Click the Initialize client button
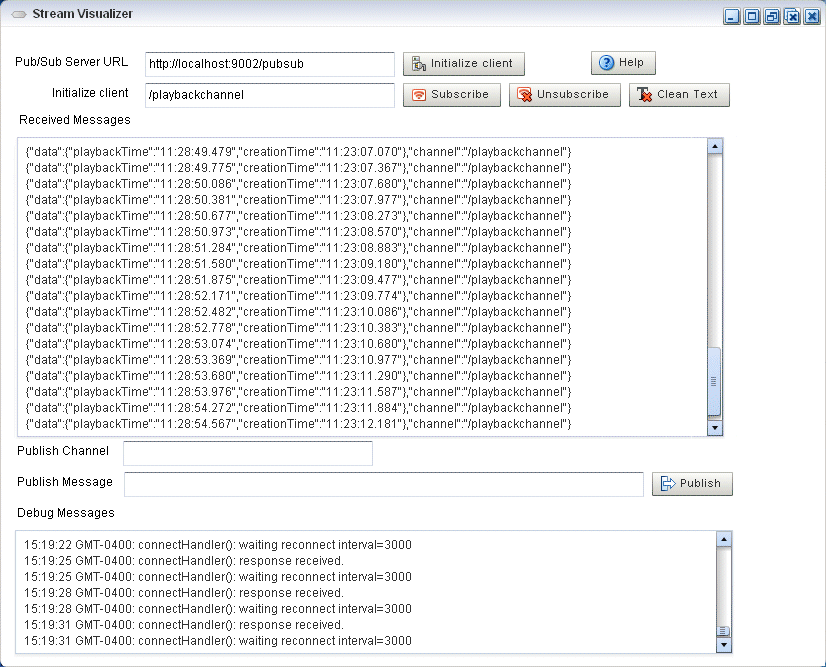Image resolution: width=826 pixels, height=667 pixels. 464,64
